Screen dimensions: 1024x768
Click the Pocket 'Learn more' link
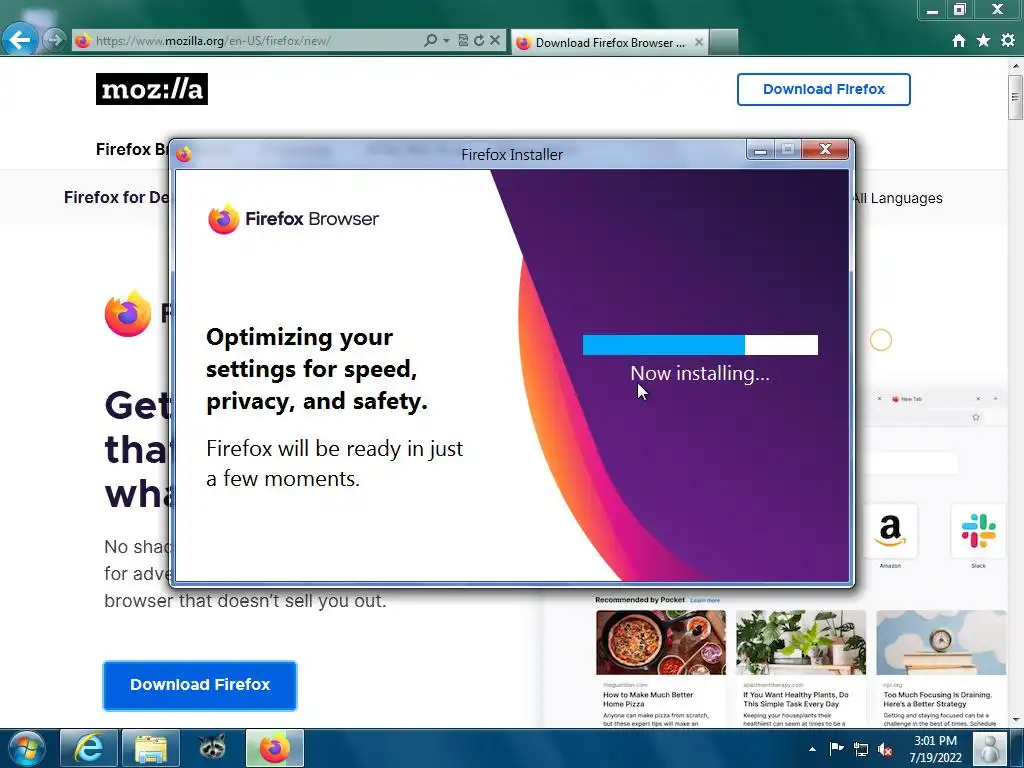[705, 600]
